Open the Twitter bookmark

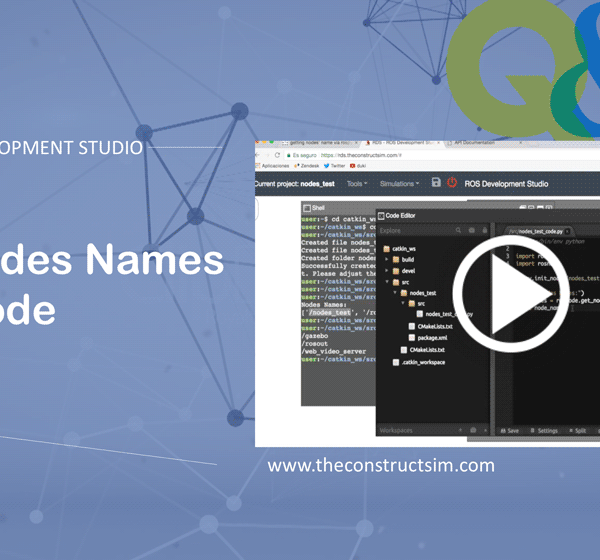pos(334,166)
